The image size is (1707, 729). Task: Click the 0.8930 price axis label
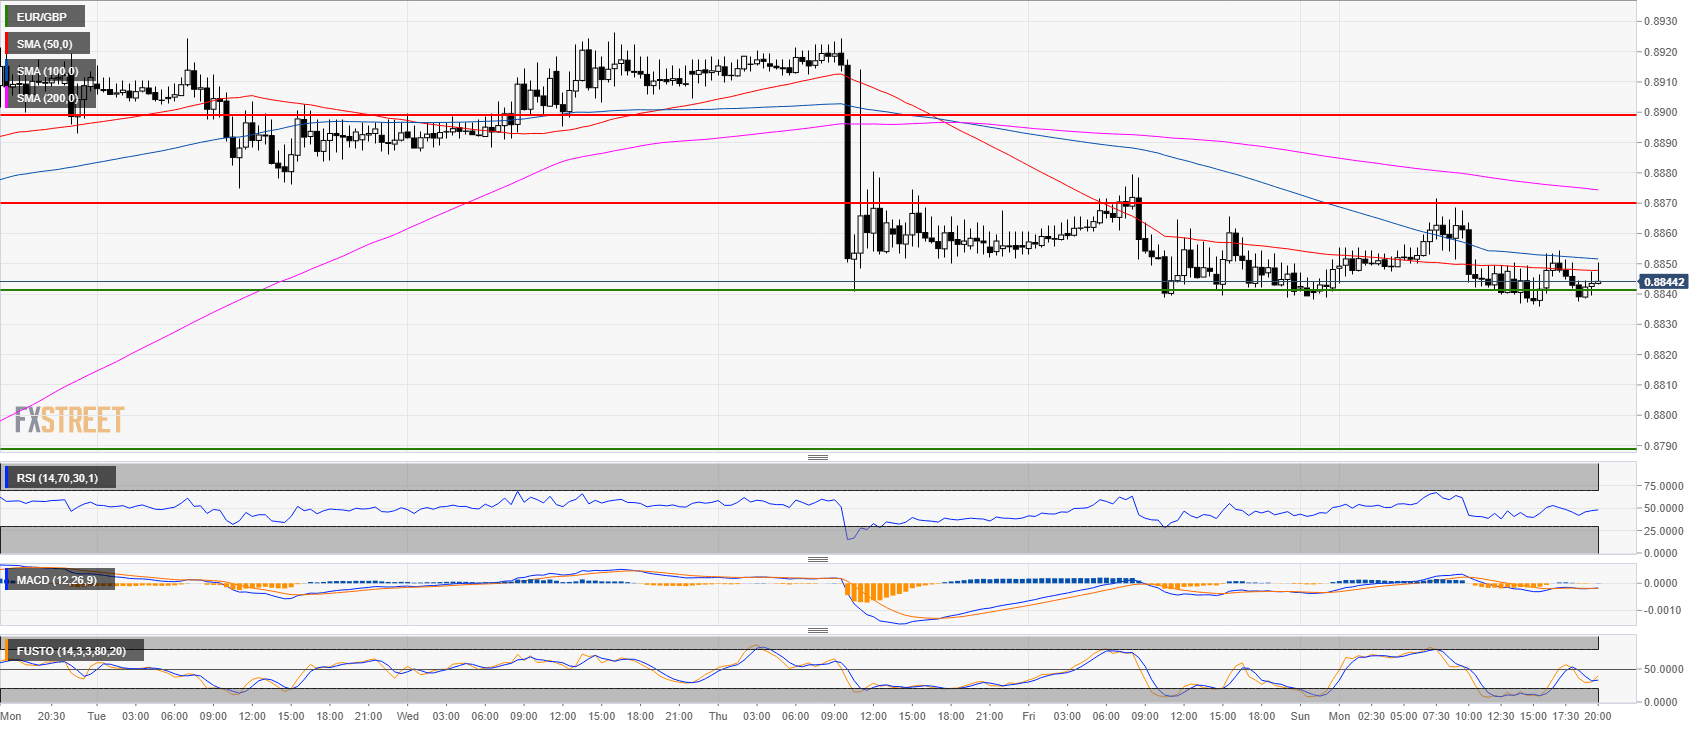click(x=1661, y=21)
